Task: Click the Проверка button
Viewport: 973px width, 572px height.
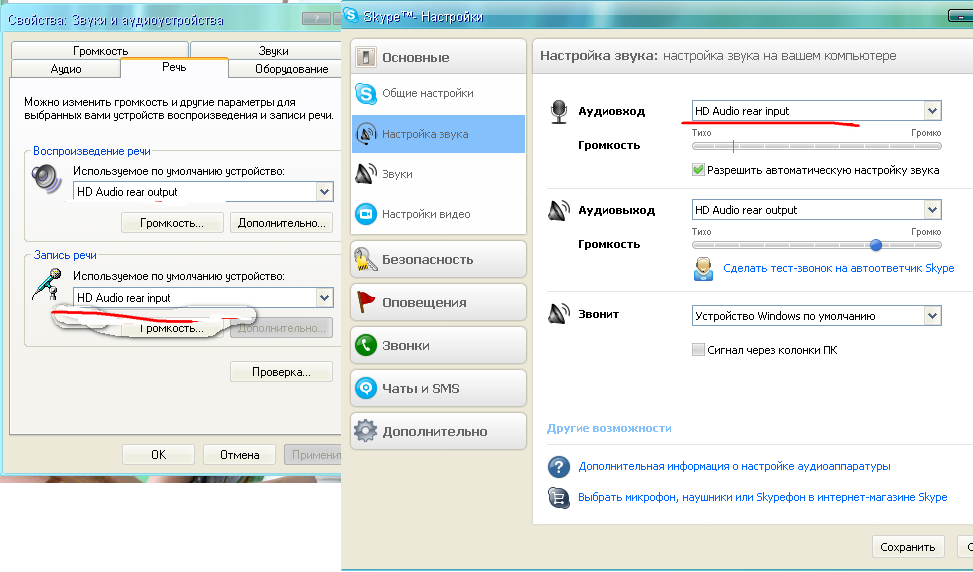Action: click(x=281, y=372)
